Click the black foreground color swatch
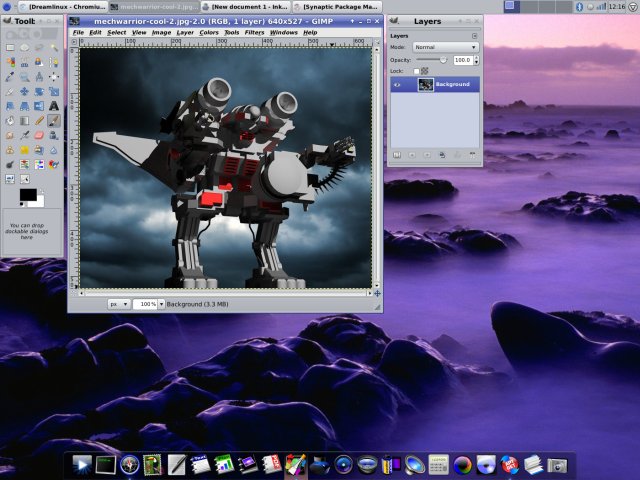The height and width of the screenshot is (480, 640). (x=28, y=195)
